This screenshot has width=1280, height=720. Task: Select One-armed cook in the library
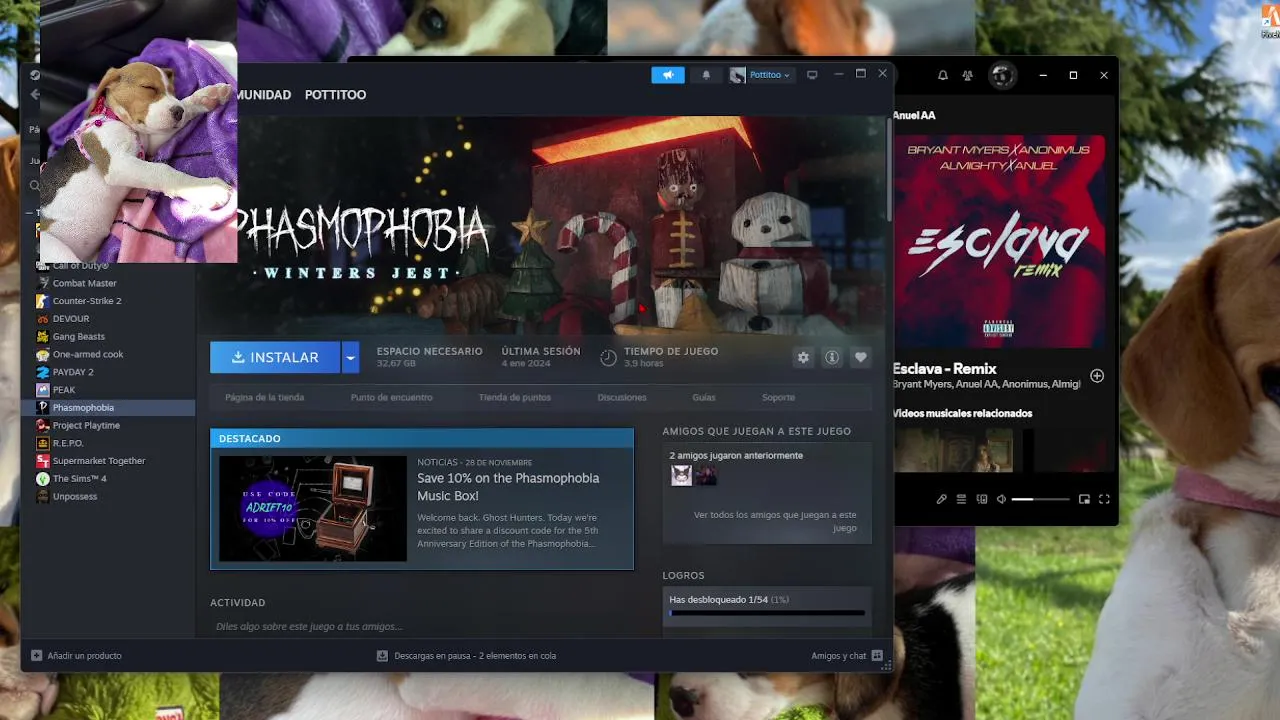point(108,354)
